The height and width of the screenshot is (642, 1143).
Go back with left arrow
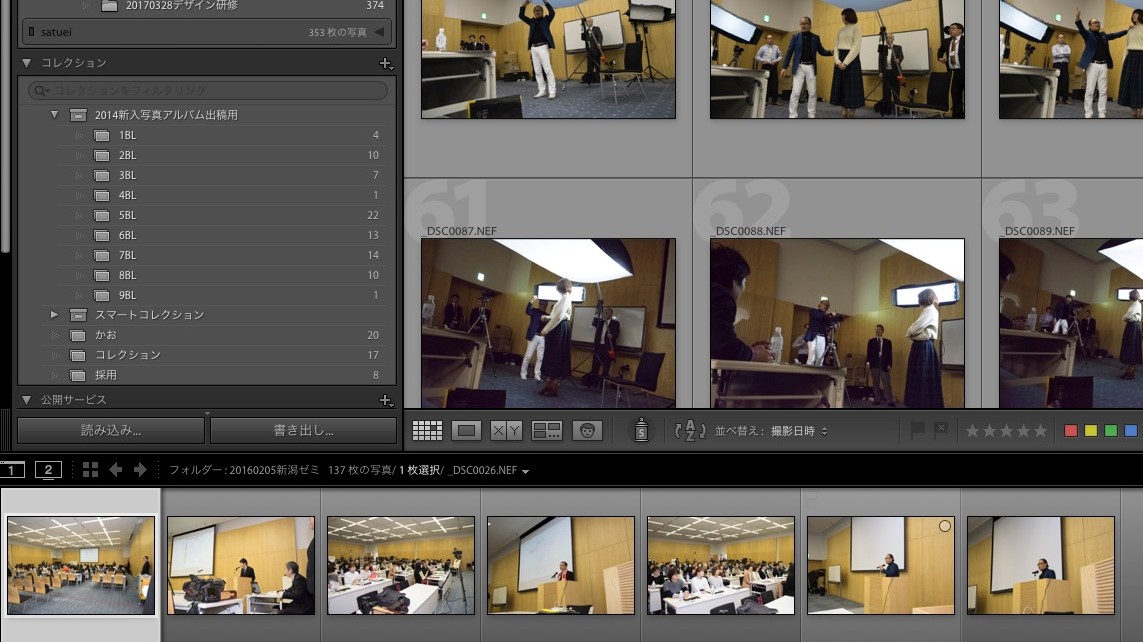pyautogui.click(x=115, y=470)
